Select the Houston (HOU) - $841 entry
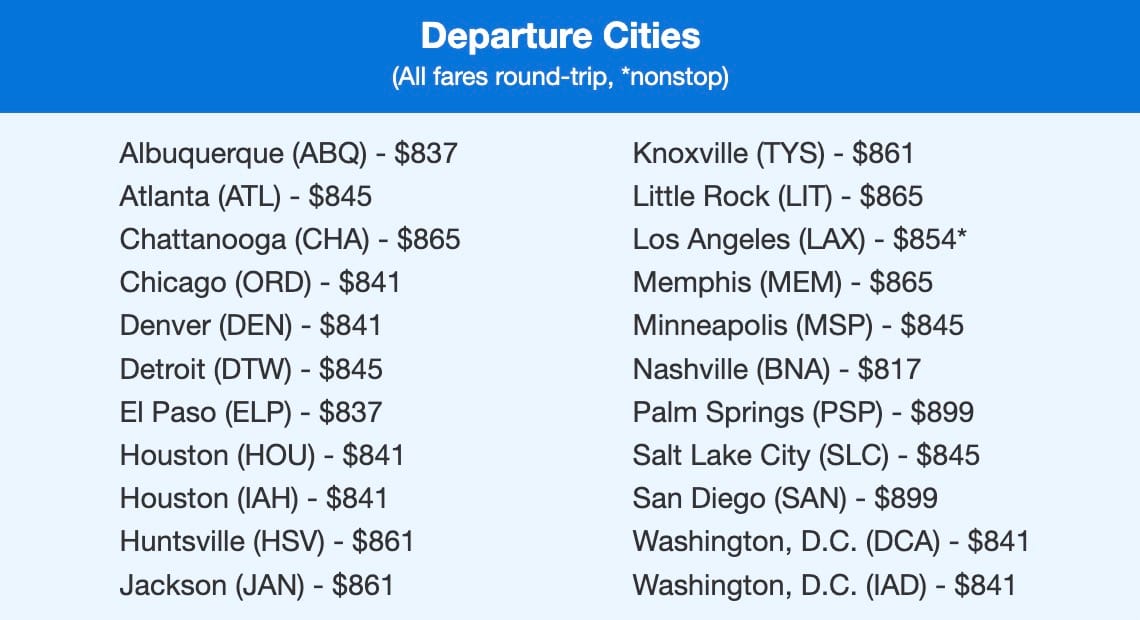Viewport: 1140px width, 620px height. [x=262, y=456]
